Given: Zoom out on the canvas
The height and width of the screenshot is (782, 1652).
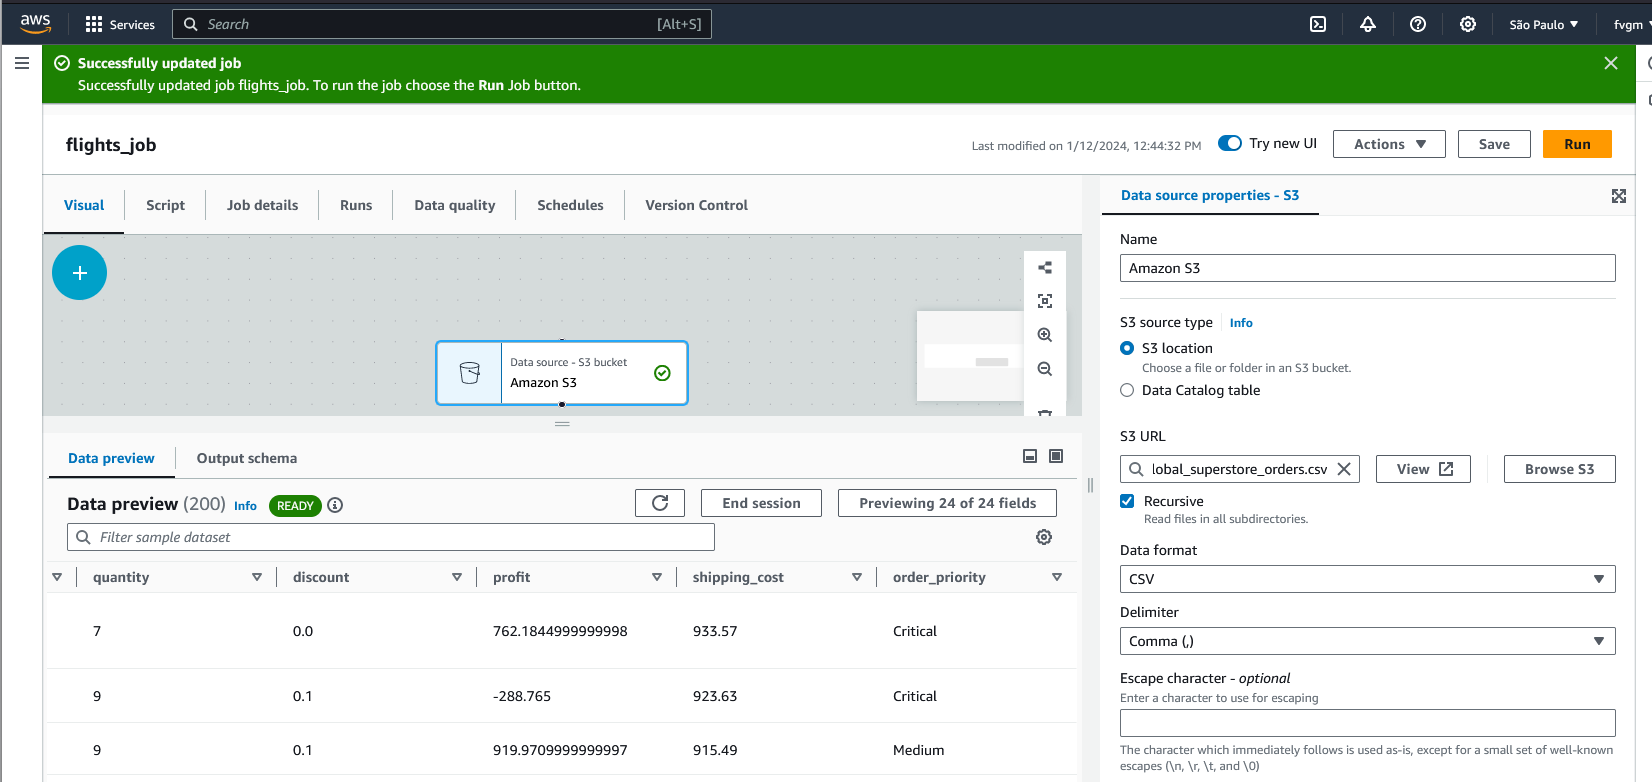Looking at the screenshot, I should tap(1044, 369).
